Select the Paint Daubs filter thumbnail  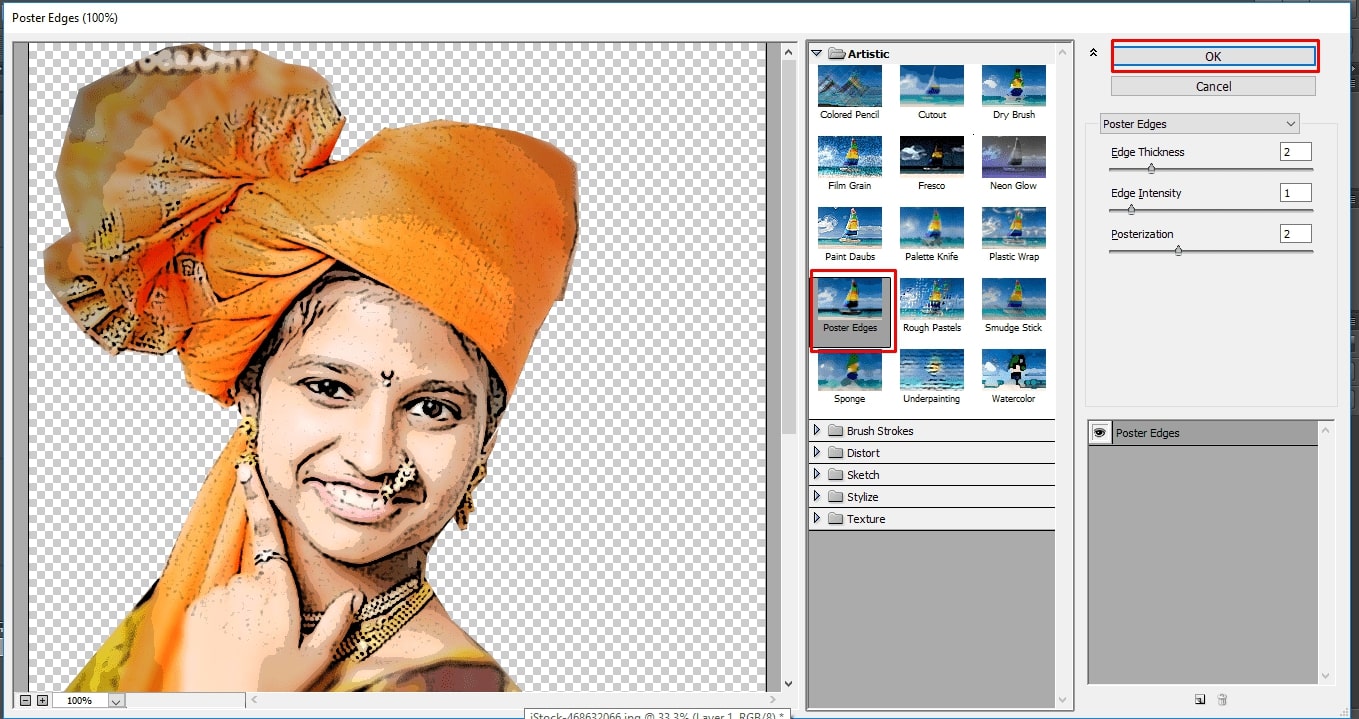(849, 229)
